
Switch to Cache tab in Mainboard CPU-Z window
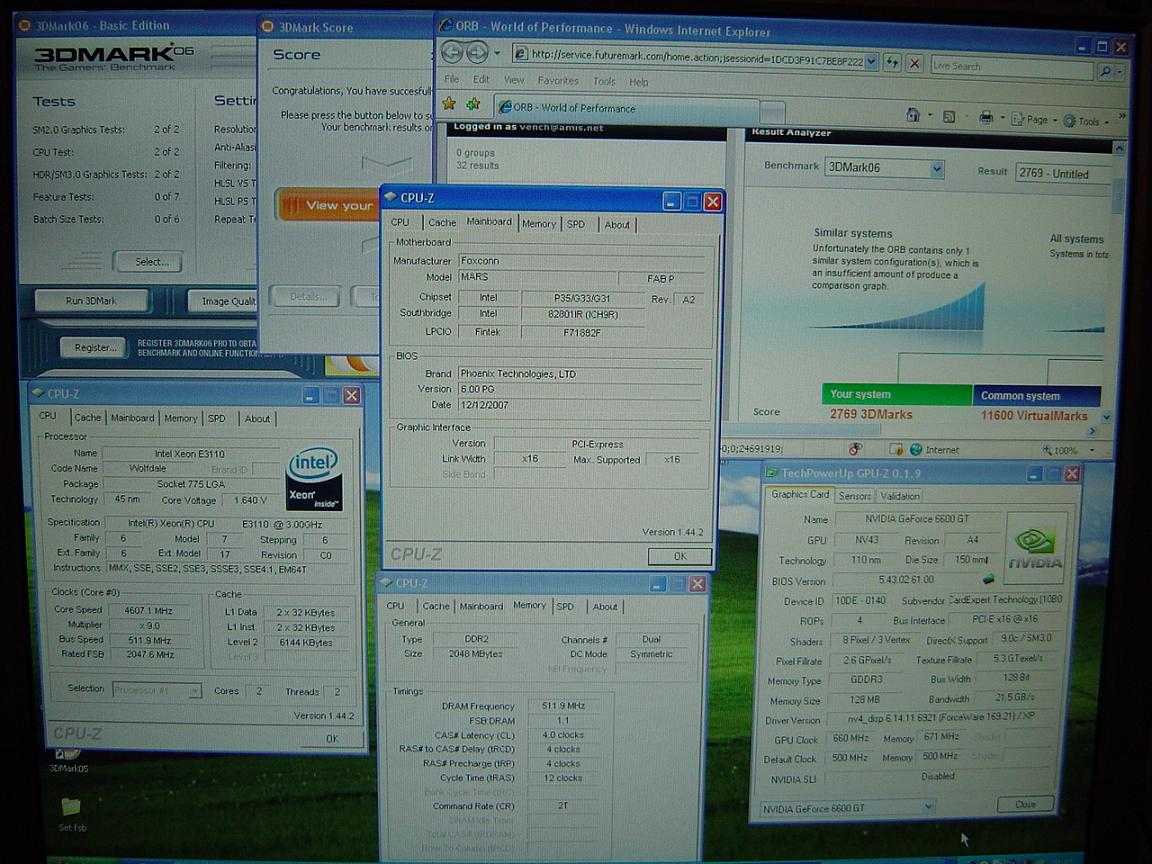(x=442, y=223)
